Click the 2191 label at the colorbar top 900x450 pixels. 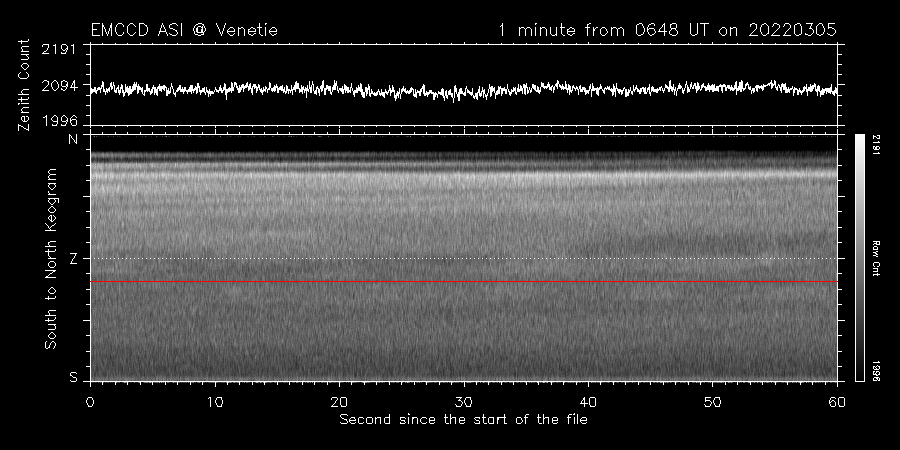tap(876, 145)
